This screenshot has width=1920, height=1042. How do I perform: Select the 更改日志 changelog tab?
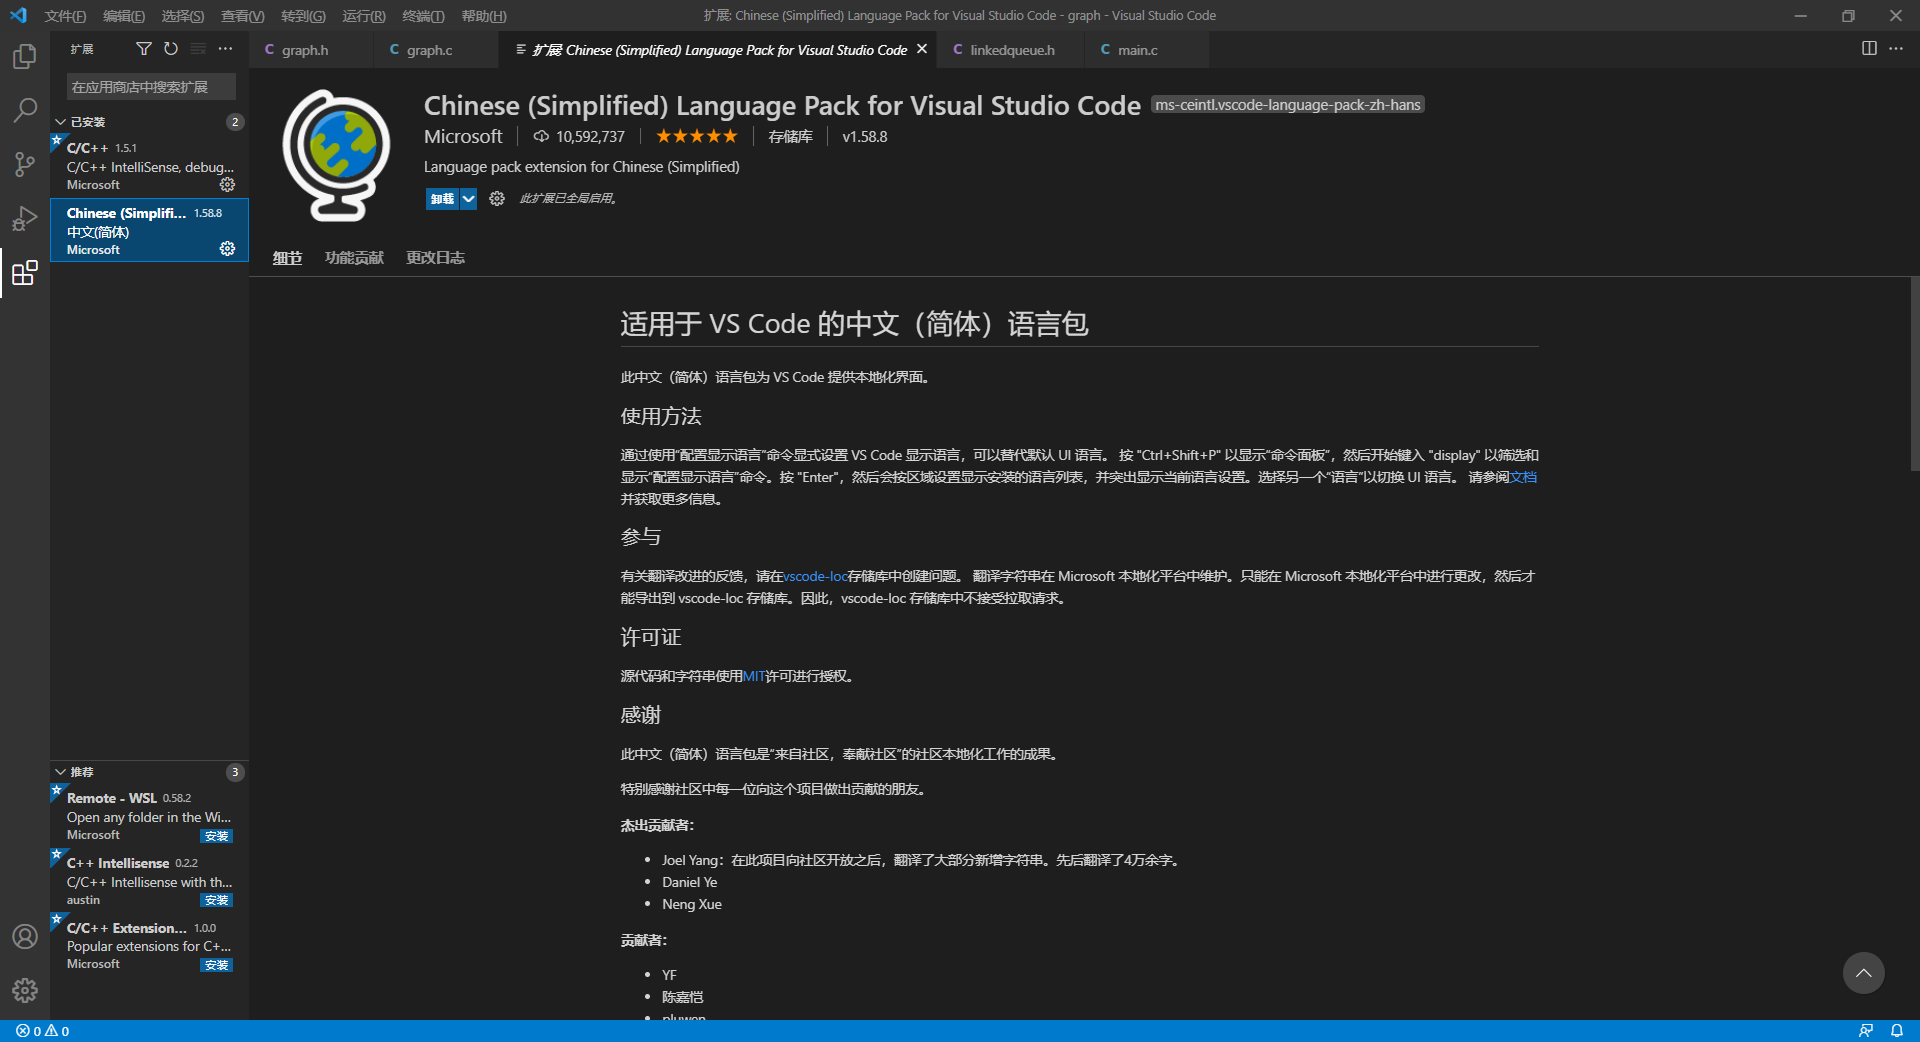click(x=435, y=258)
